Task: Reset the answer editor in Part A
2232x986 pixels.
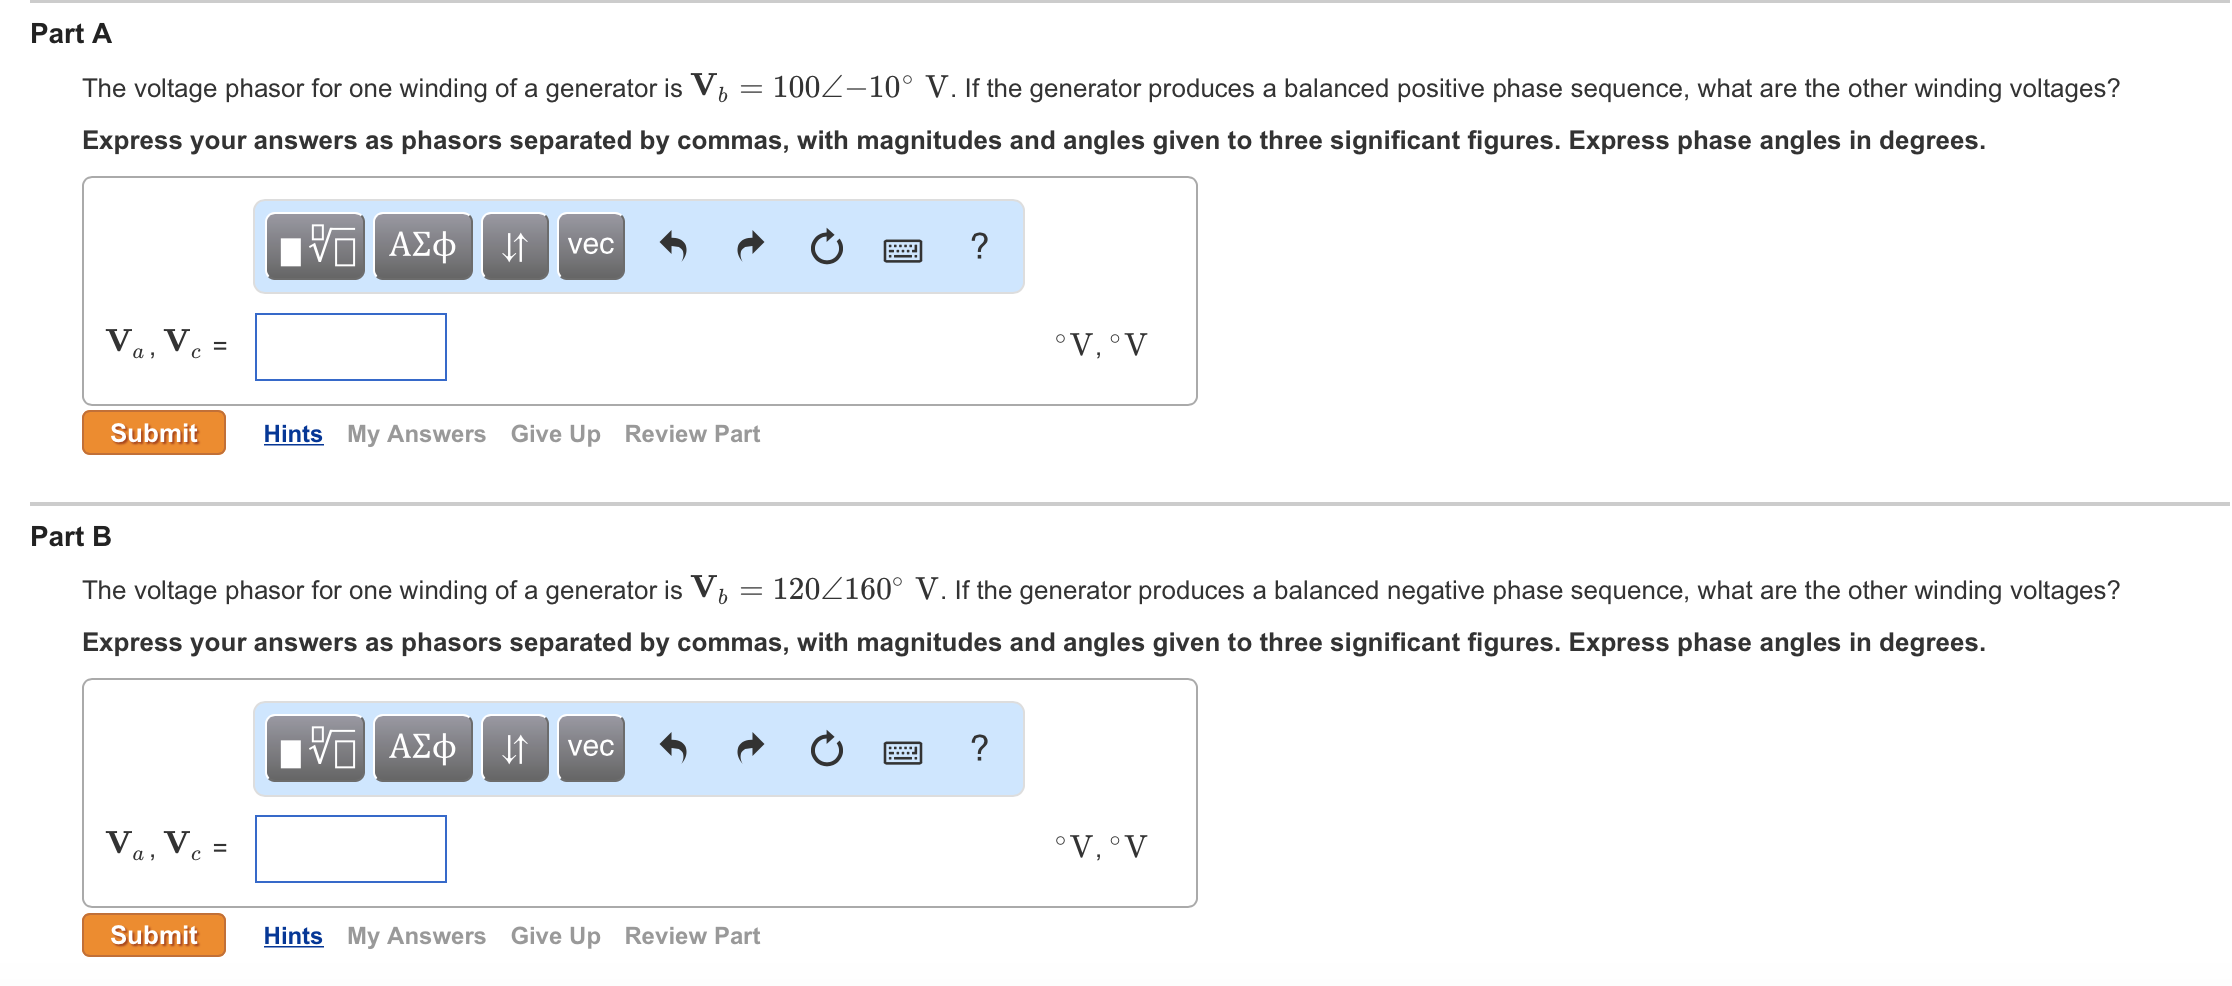Action: pos(824,246)
